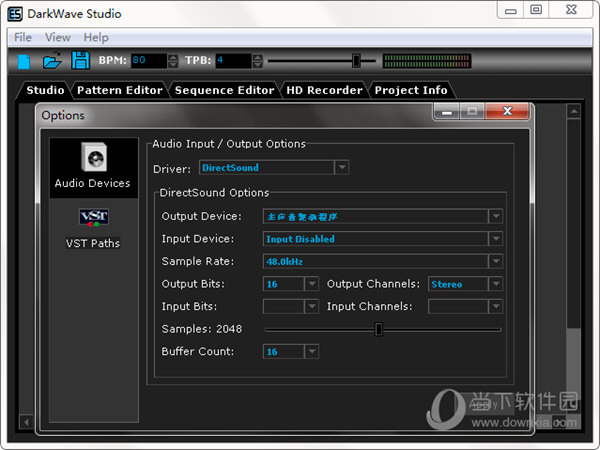600x450 pixels.
Task: Select the Audio Devices options category
Action: tap(94, 168)
